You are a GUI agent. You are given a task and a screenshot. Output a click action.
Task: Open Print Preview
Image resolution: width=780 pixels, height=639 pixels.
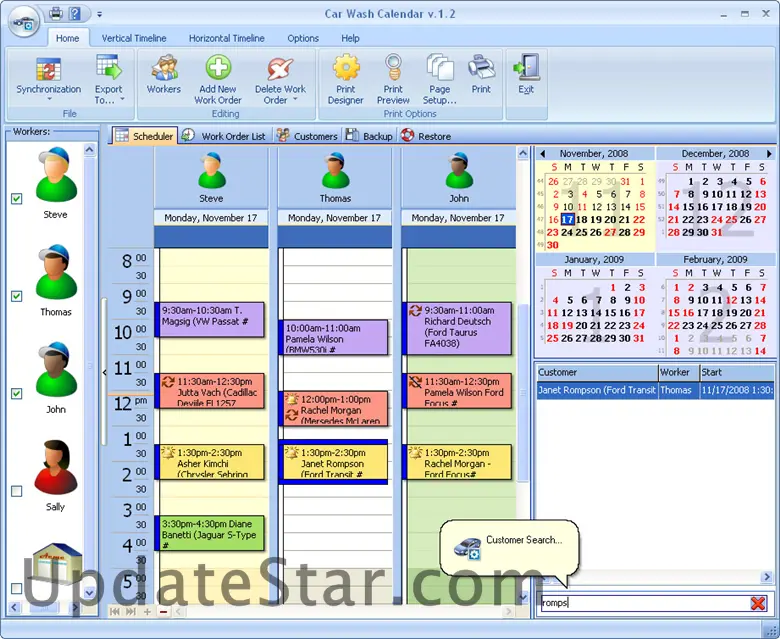click(x=393, y=80)
